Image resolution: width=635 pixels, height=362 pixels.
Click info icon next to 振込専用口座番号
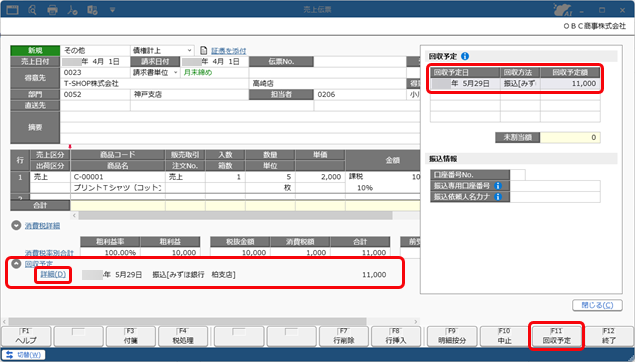coord(498,186)
